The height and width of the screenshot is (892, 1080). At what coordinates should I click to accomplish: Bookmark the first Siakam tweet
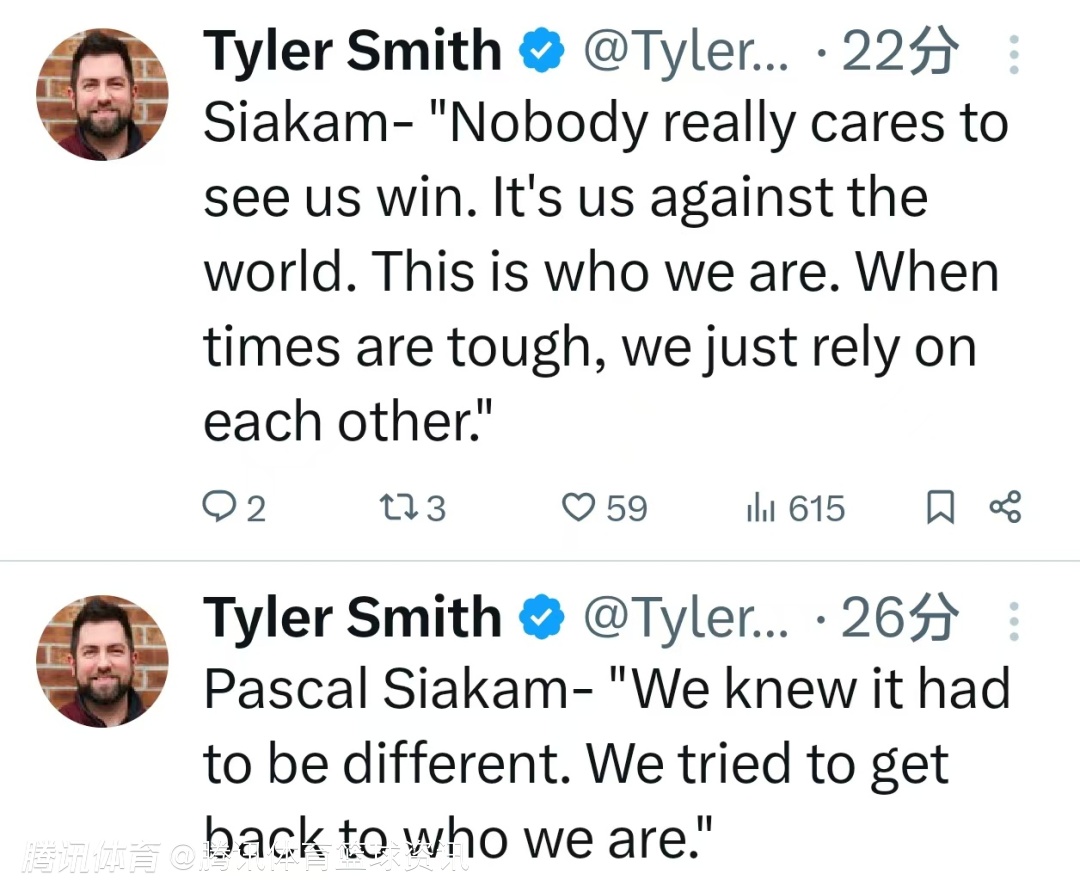coord(940,508)
